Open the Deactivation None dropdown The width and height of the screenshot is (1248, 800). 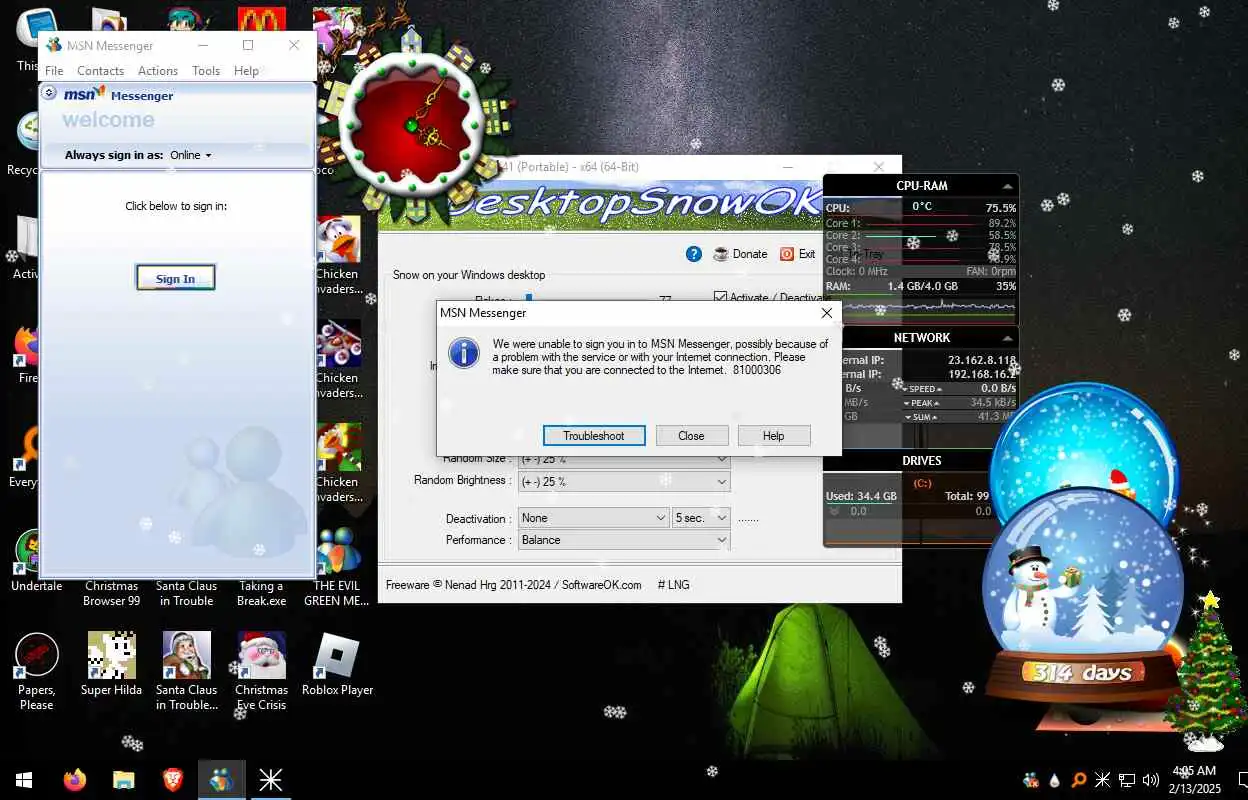tap(594, 518)
